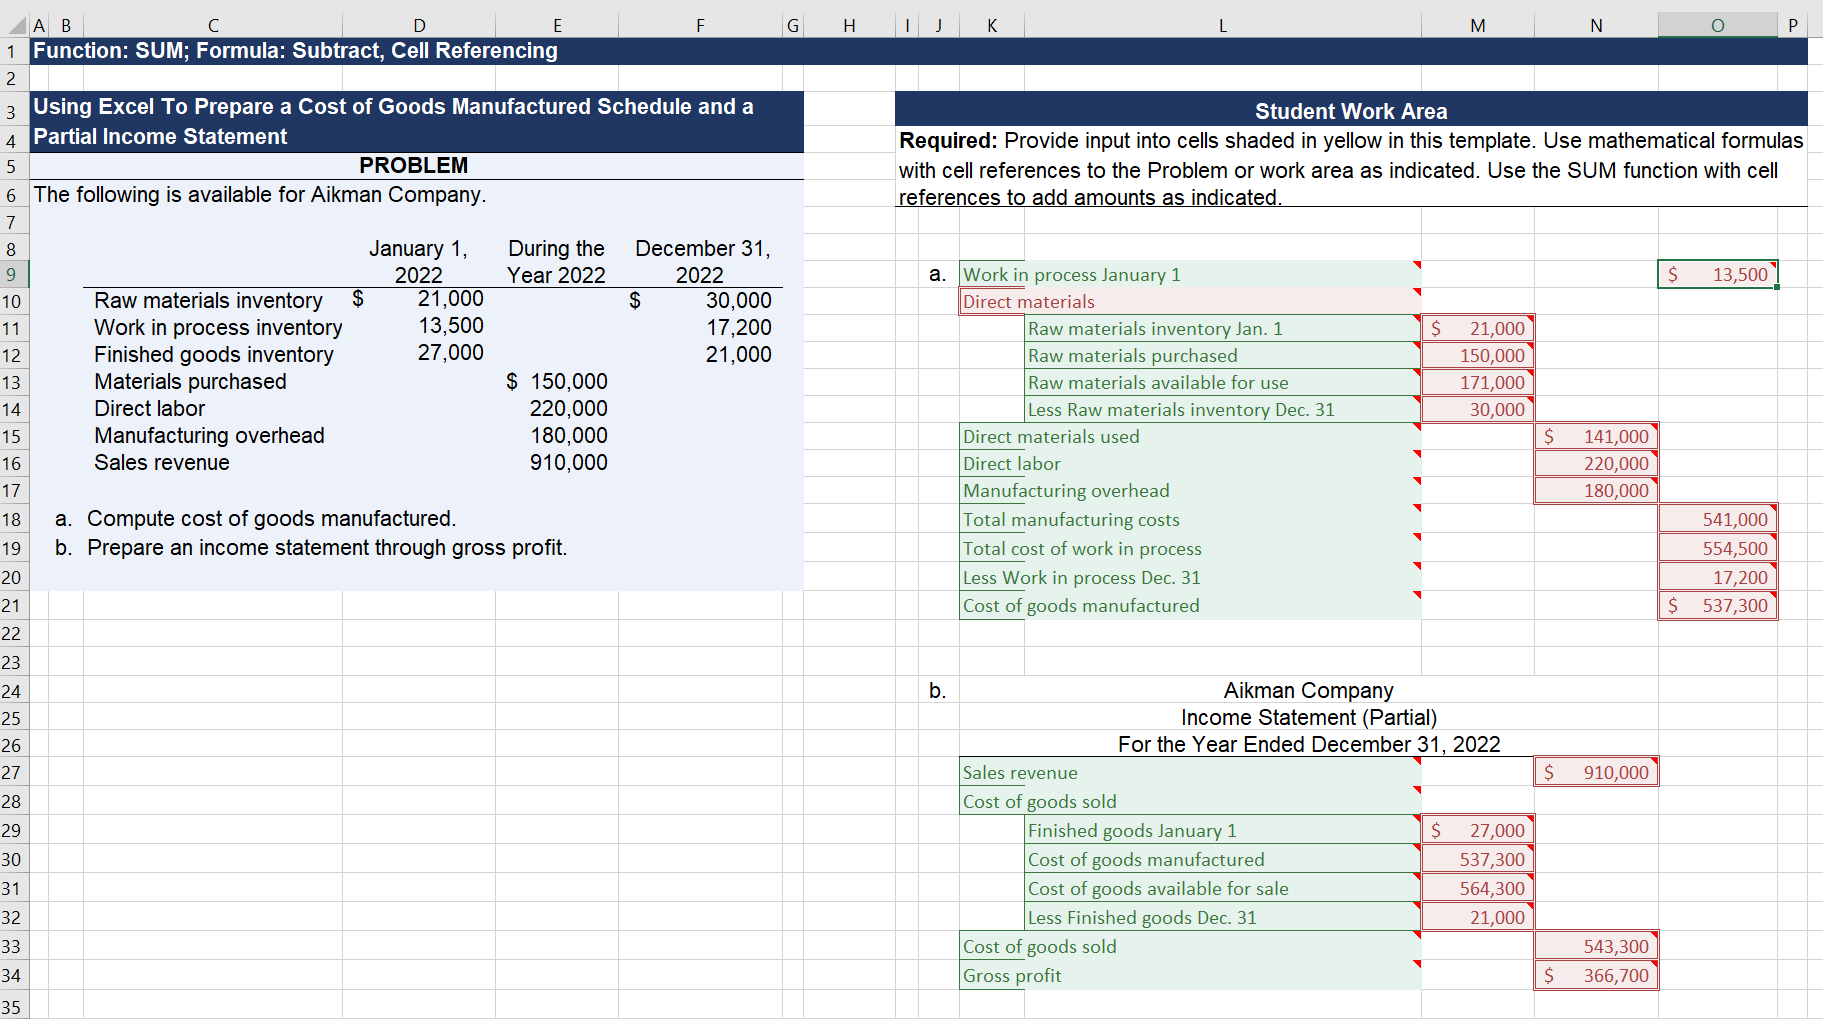Select the spreadsheet select-all corner triangle
The width and height of the screenshot is (1823, 1019).
tap(15, 25)
